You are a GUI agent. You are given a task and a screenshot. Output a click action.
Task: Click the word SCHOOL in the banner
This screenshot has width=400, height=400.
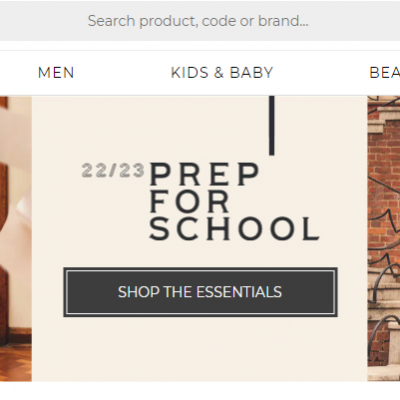(x=234, y=229)
